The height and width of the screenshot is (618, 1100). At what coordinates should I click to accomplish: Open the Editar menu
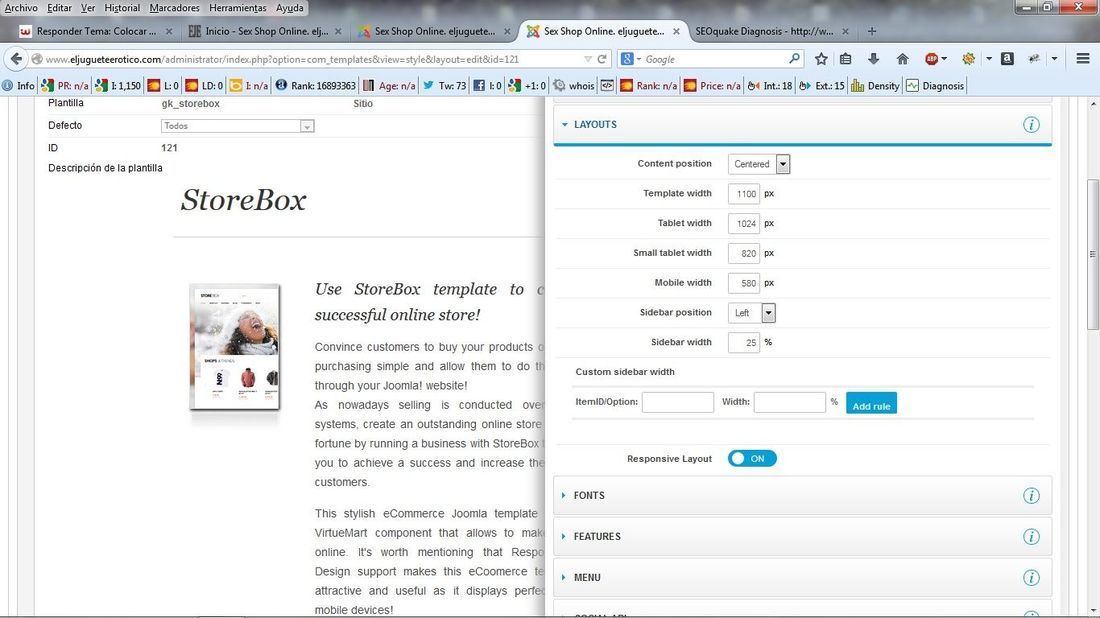click(x=59, y=8)
